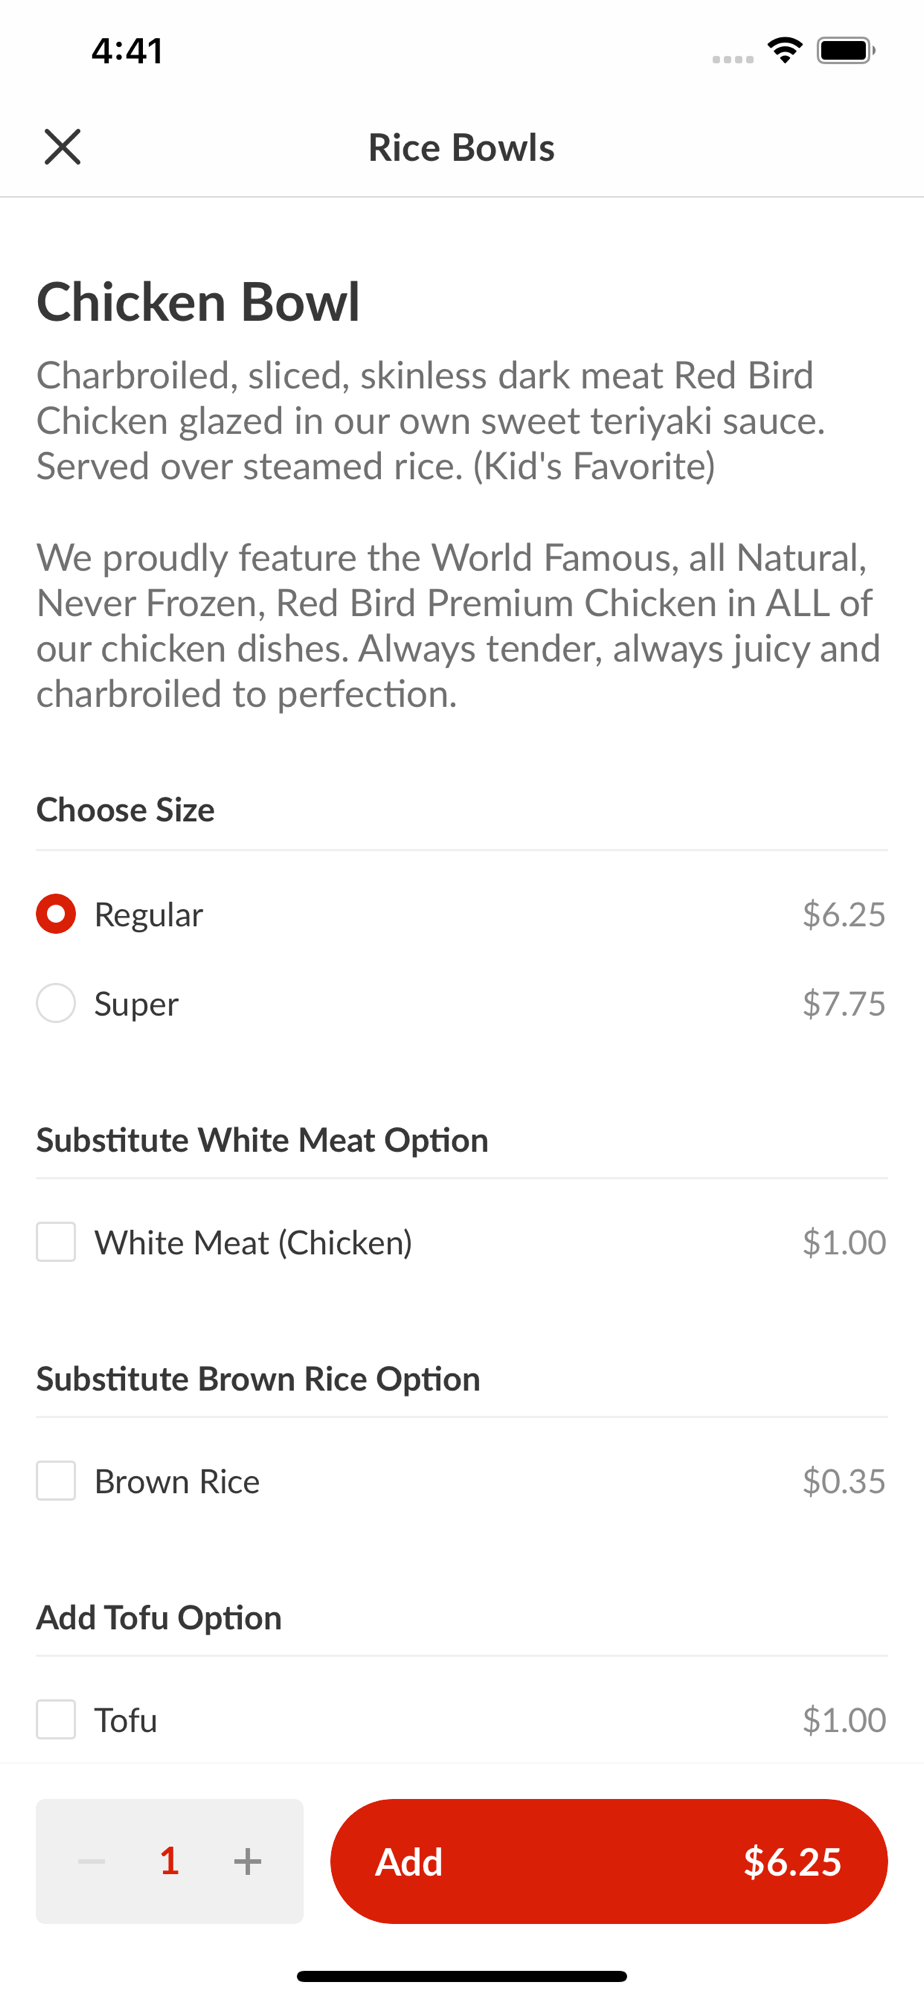
Task: Close the Rice Bowls item screen
Action: [x=62, y=147]
